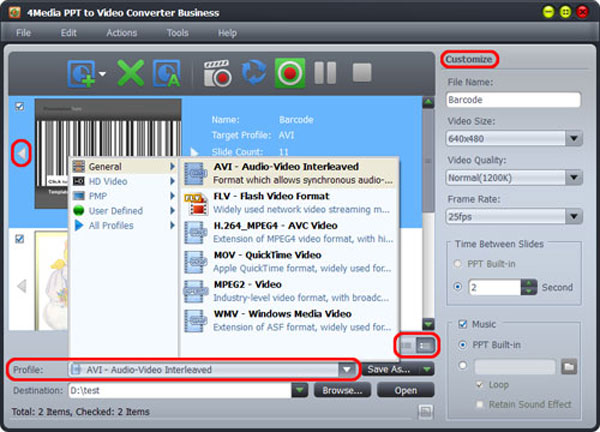Pause the conversion
The width and height of the screenshot is (600, 432).
tap(325, 73)
